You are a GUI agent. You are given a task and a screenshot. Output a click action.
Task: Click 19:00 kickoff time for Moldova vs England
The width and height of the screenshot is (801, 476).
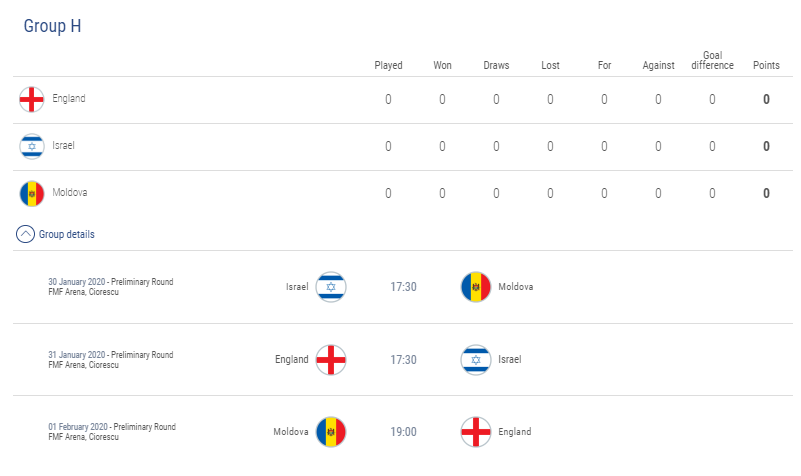(x=404, y=432)
